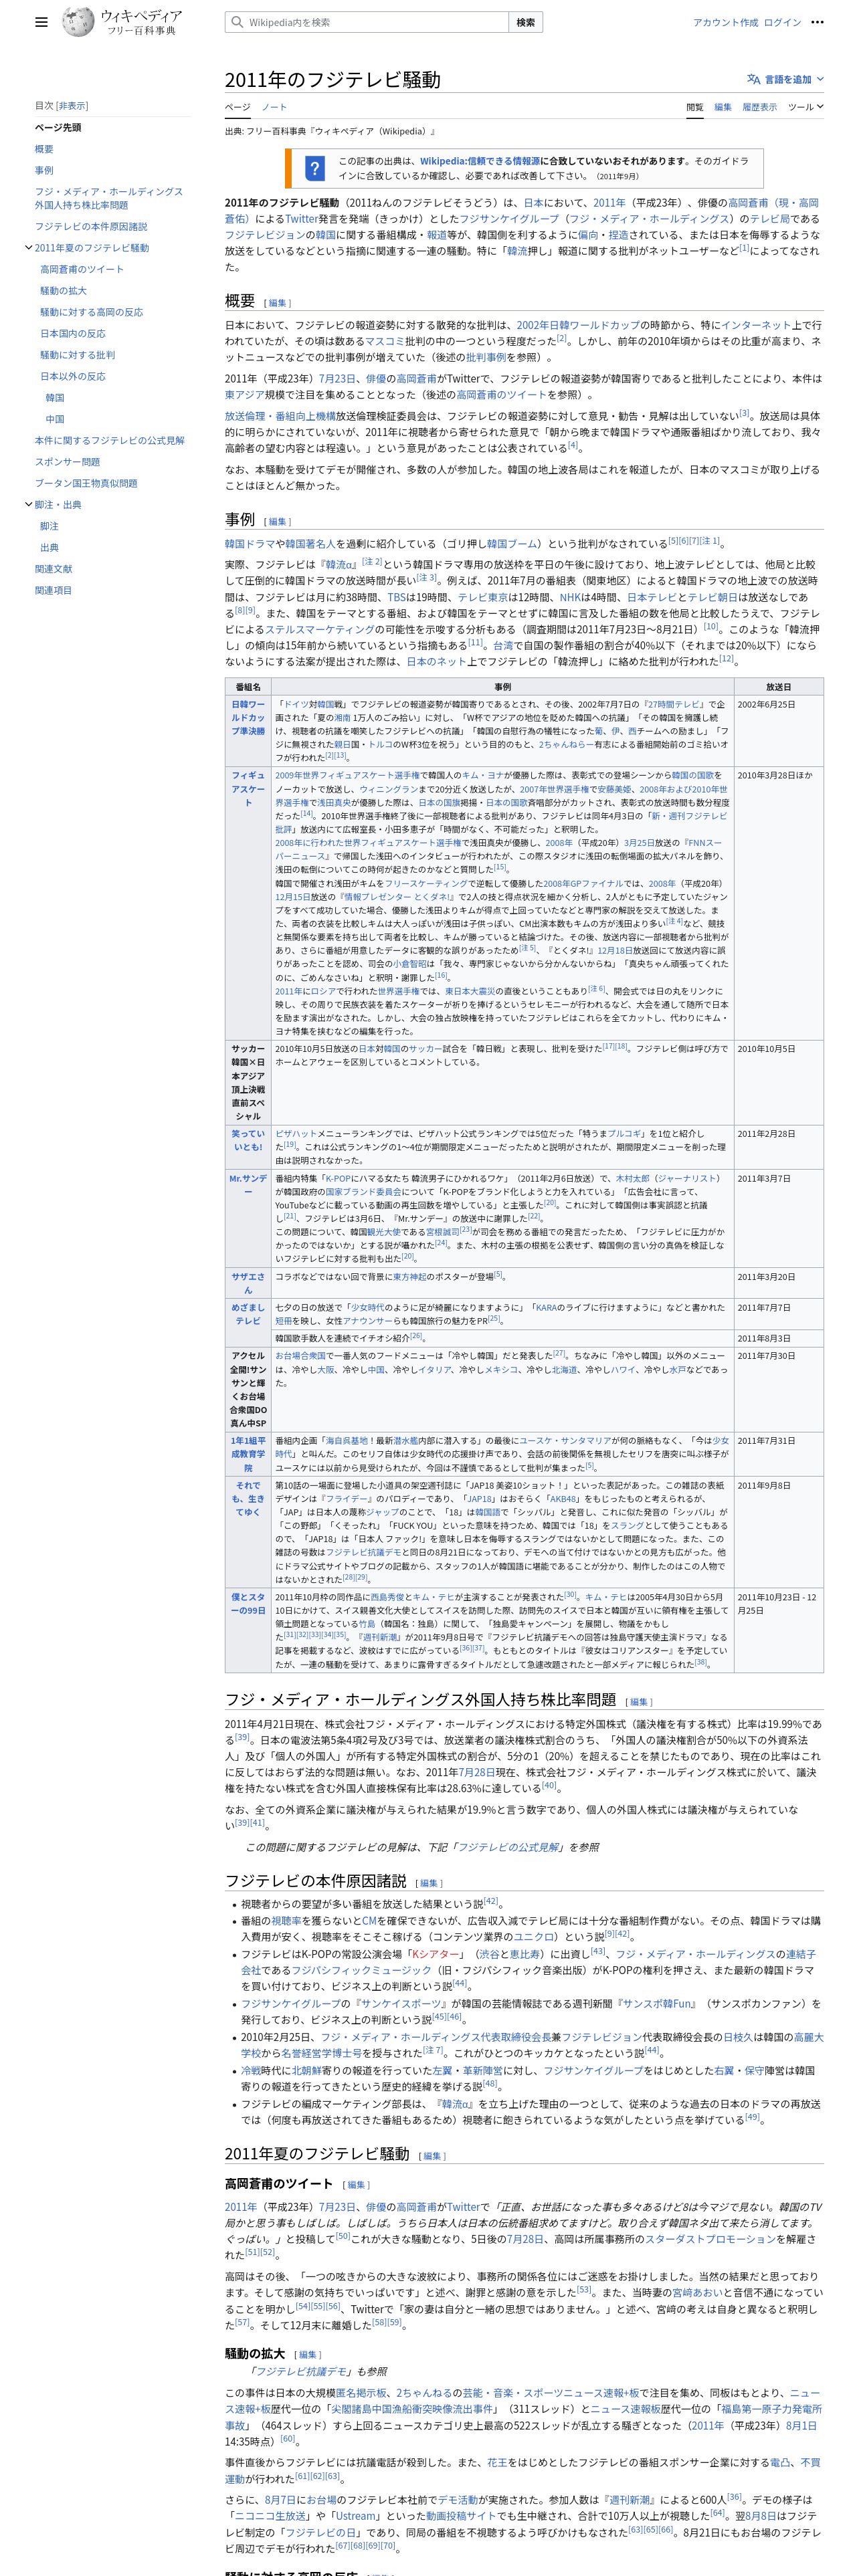Open the three-dot personal tools menu
This screenshot has height=2576, width=859.
coord(817,22)
